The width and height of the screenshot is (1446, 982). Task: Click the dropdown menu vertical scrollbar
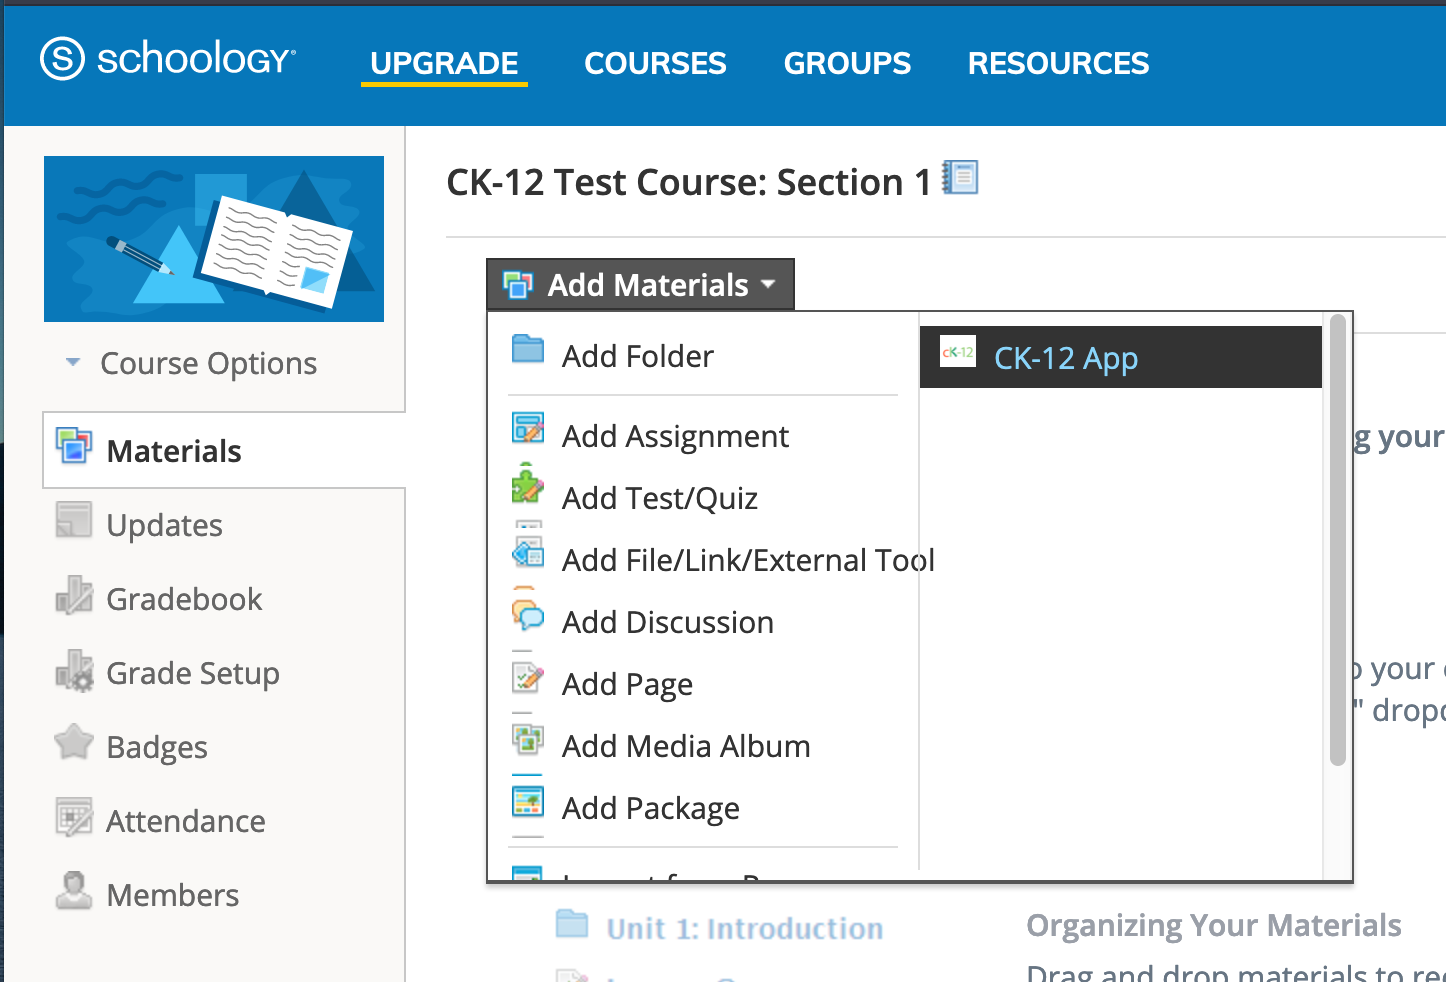click(x=1338, y=540)
